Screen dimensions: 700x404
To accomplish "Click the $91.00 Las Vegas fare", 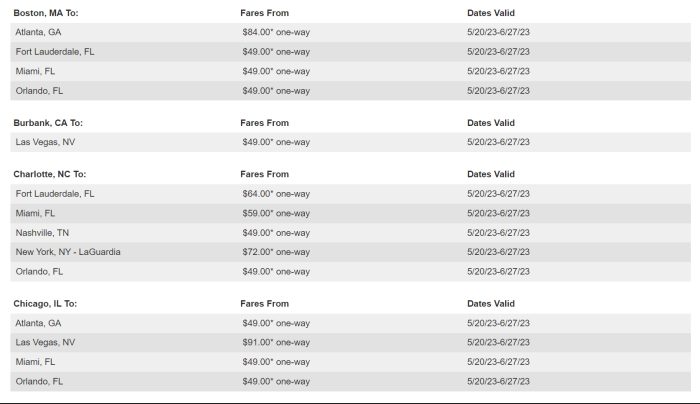I will [x=276, y=342].
